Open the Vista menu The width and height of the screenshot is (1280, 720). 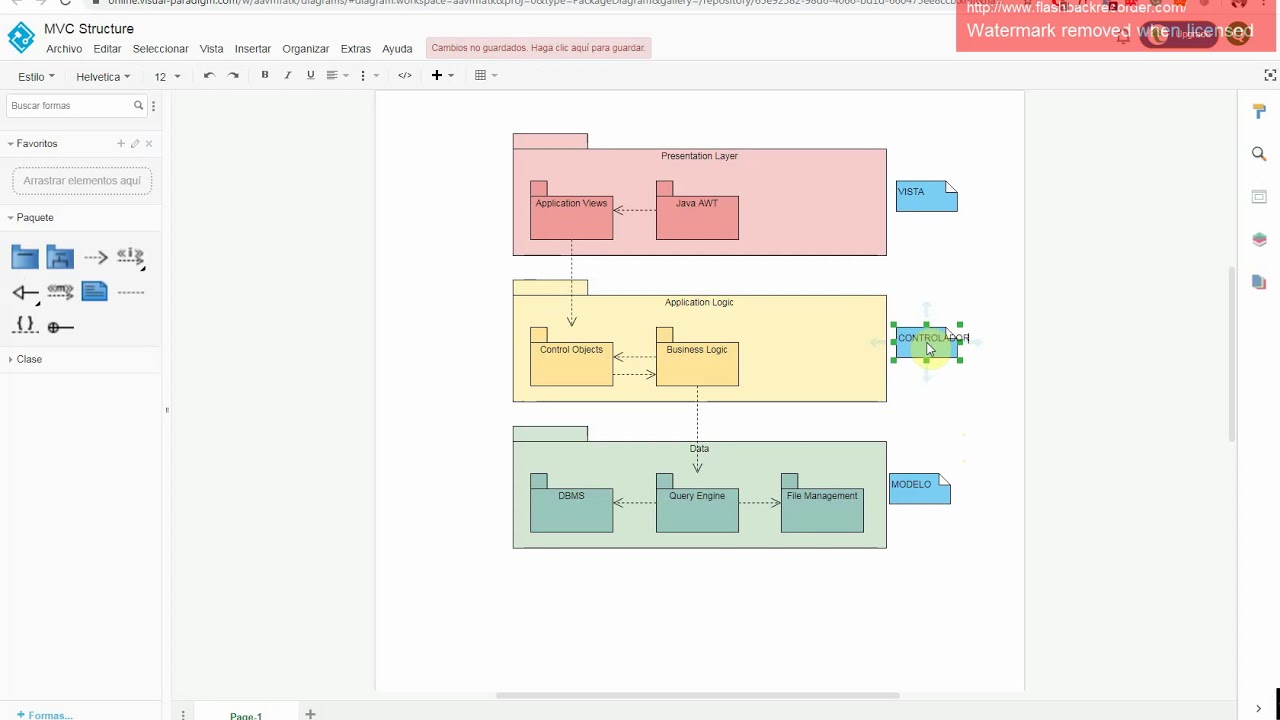tap(211, 49)
